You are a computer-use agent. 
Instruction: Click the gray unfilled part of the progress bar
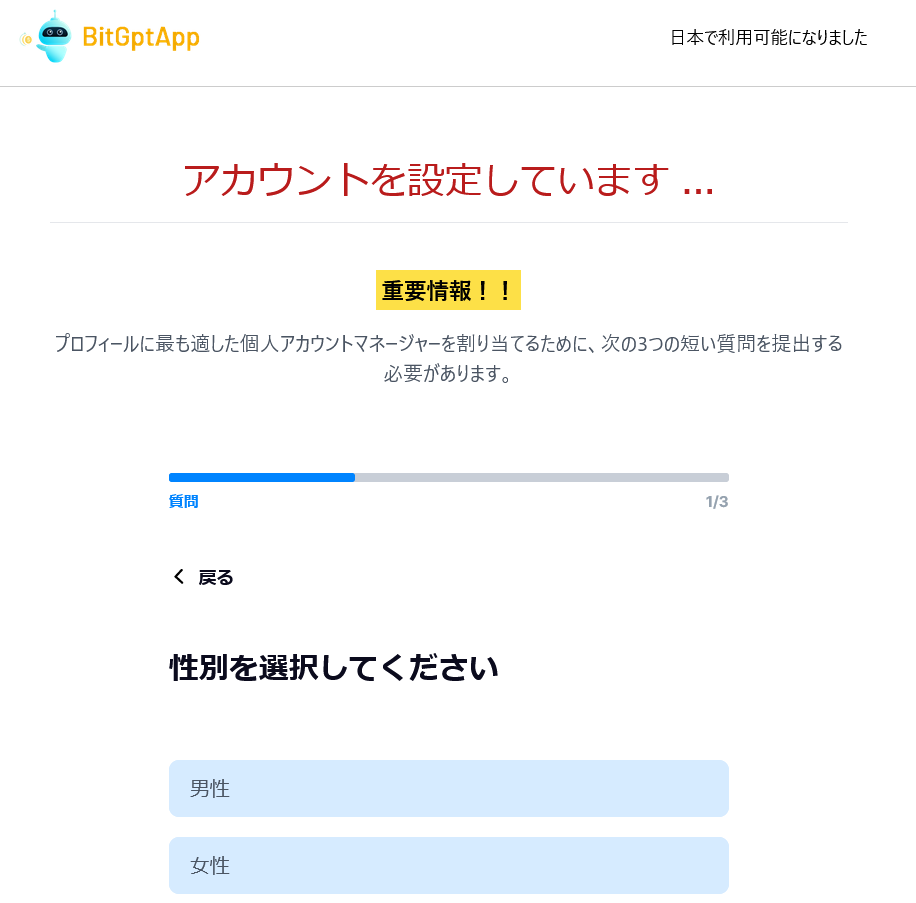pos(541,477)
